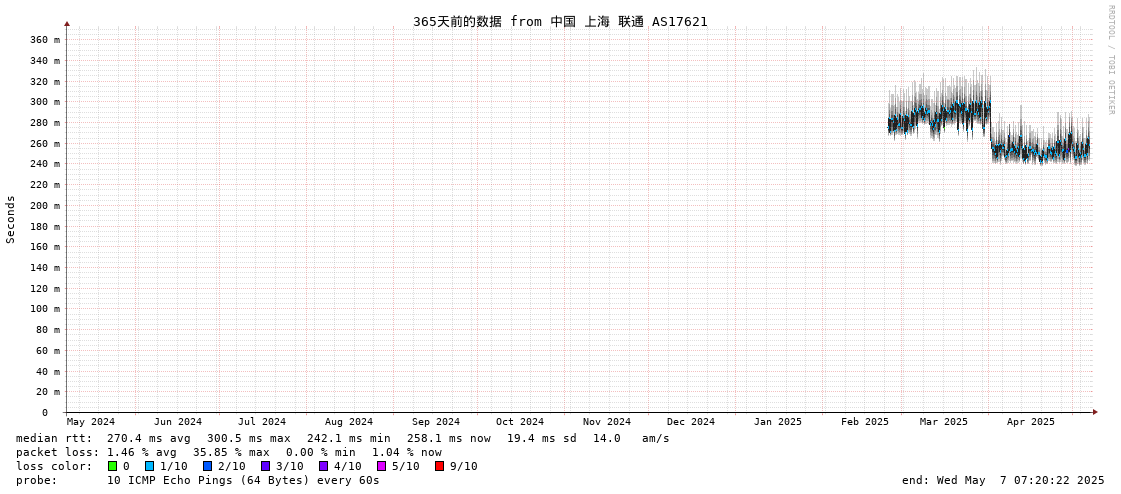Image resolution: width=1121 pixels, height=494 pixels.
Task: Click the 'Seconds' y-axis label
Action: pyautogui.click(x=11, y=219)
